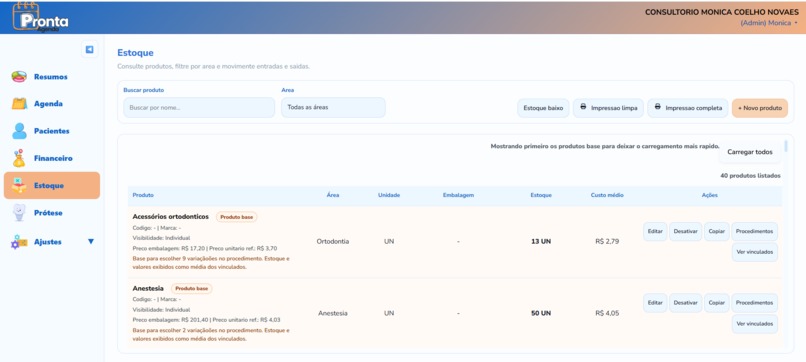Click printer icon in Impressao completa

pos(657,107)
